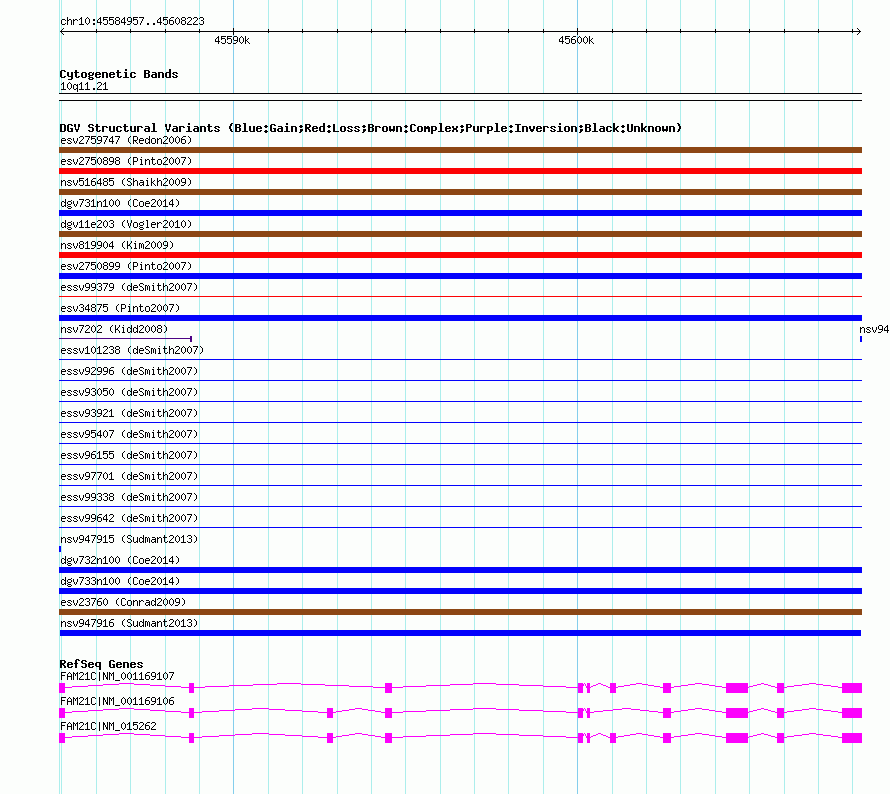Click the last exon block of FAM21C|NM_001169107
Screen dimensions: 890x794
(852, 688)
